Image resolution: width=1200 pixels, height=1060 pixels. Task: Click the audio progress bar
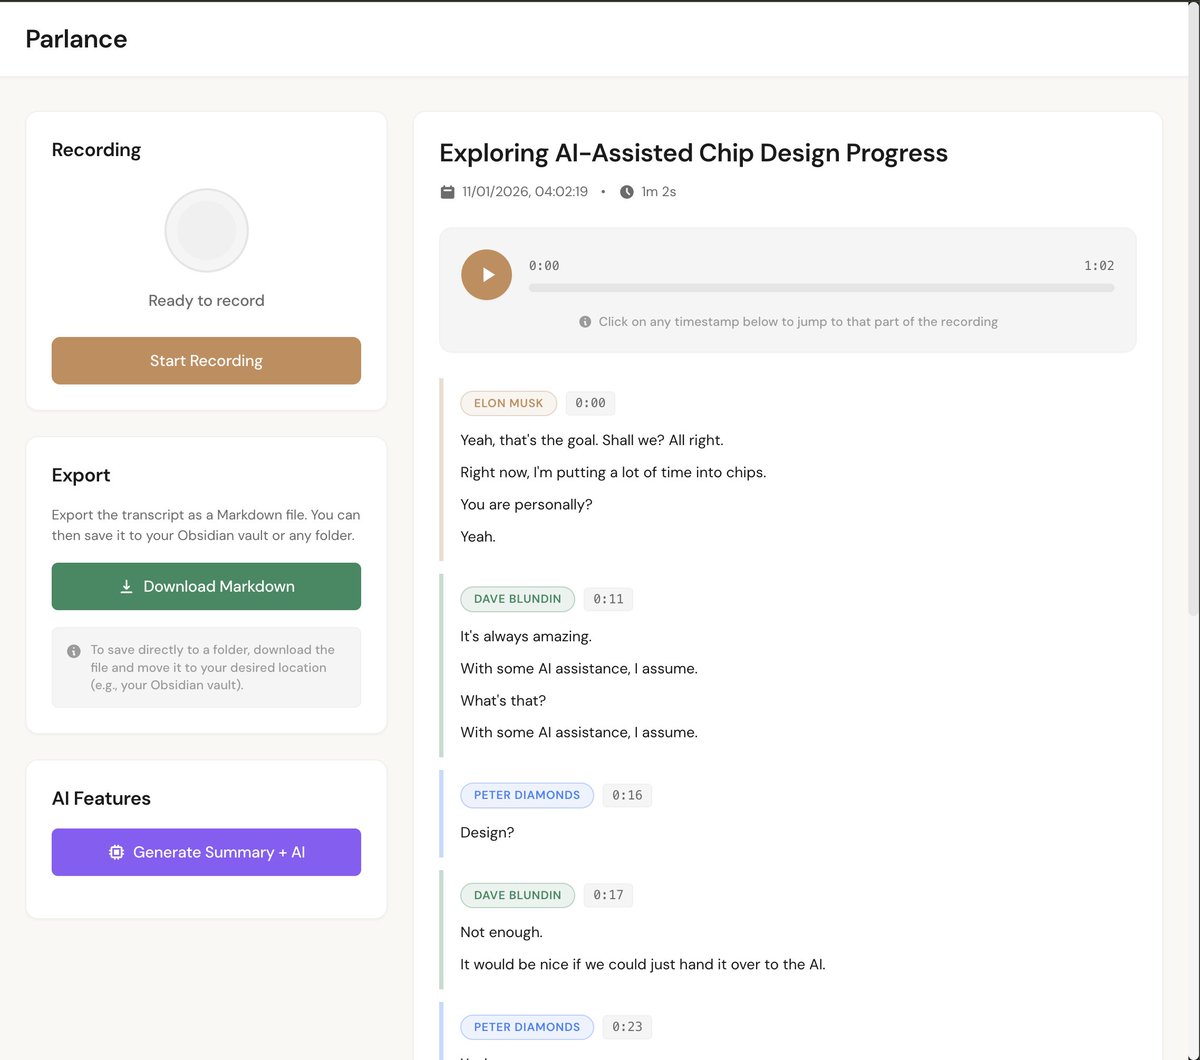point(821,288)
